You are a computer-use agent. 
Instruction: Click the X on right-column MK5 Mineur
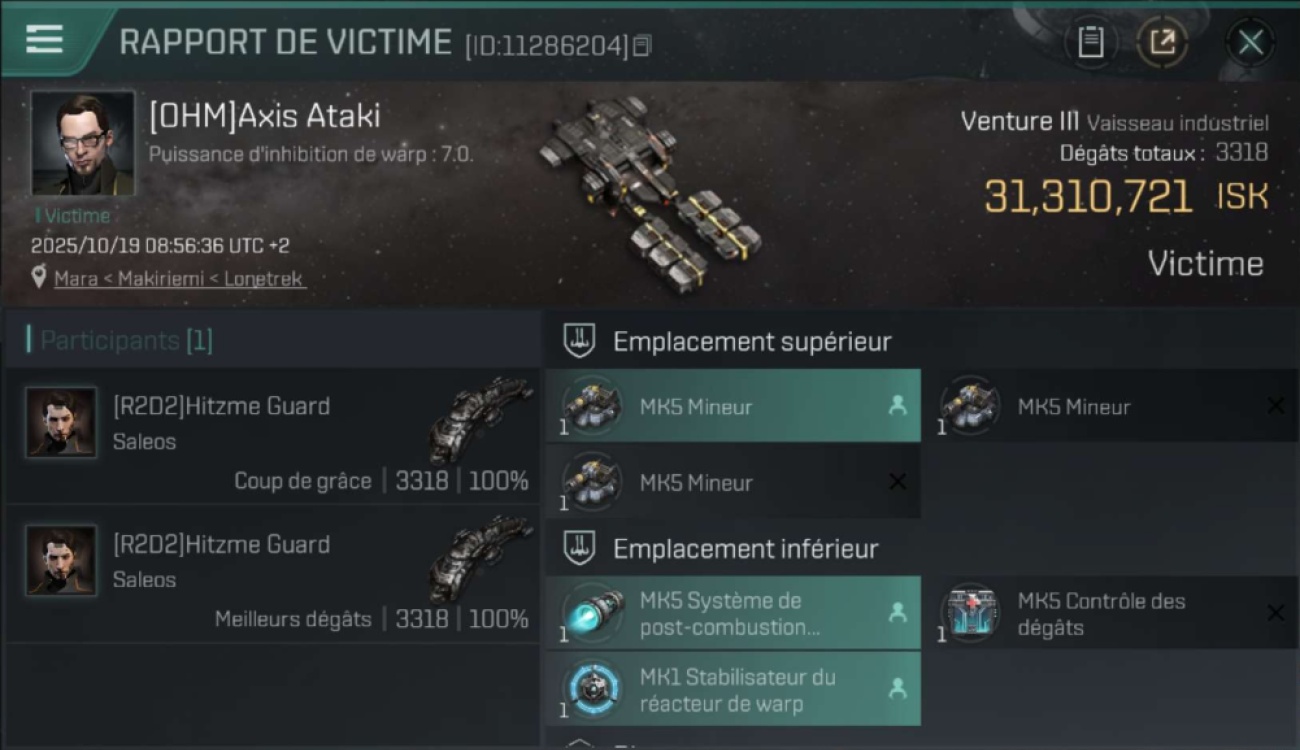point(1275,405)
